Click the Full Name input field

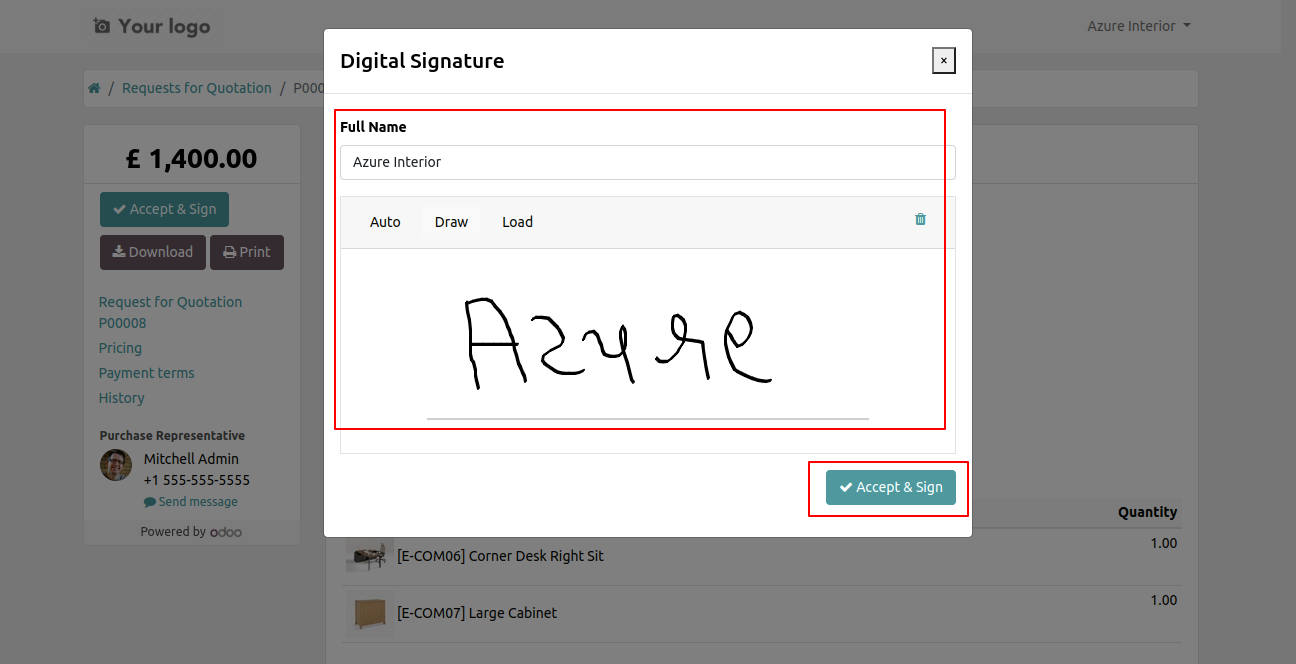648,162
